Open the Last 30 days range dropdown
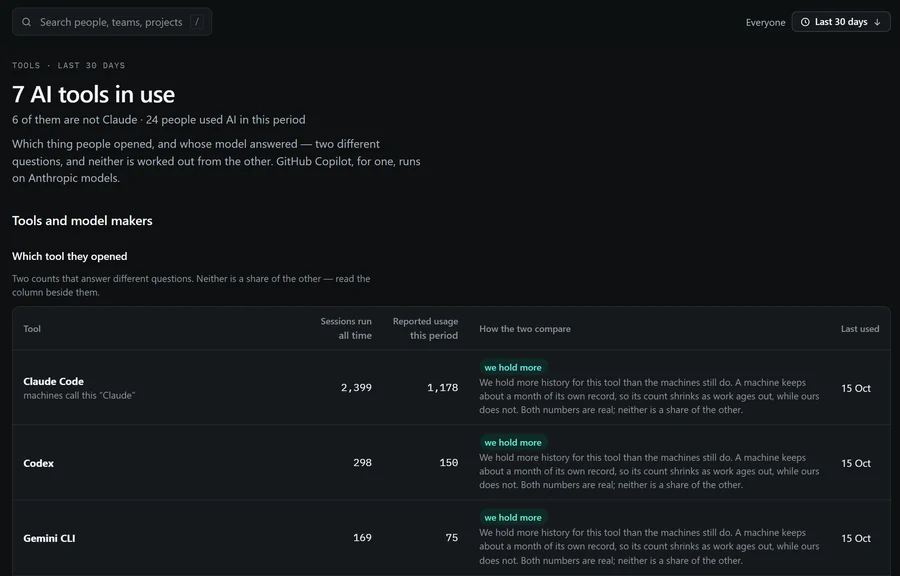This screenshot has width=900, height=576. 841,22
